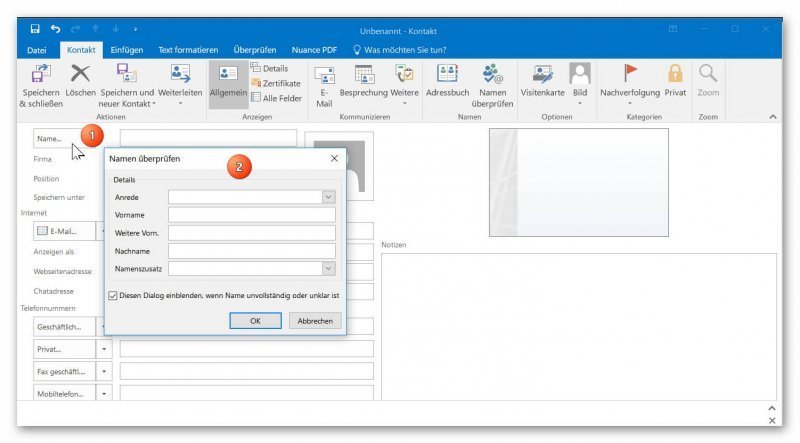Open Nachverfolgung follow-up flag

pyautogui.click(x=630, y=85)
